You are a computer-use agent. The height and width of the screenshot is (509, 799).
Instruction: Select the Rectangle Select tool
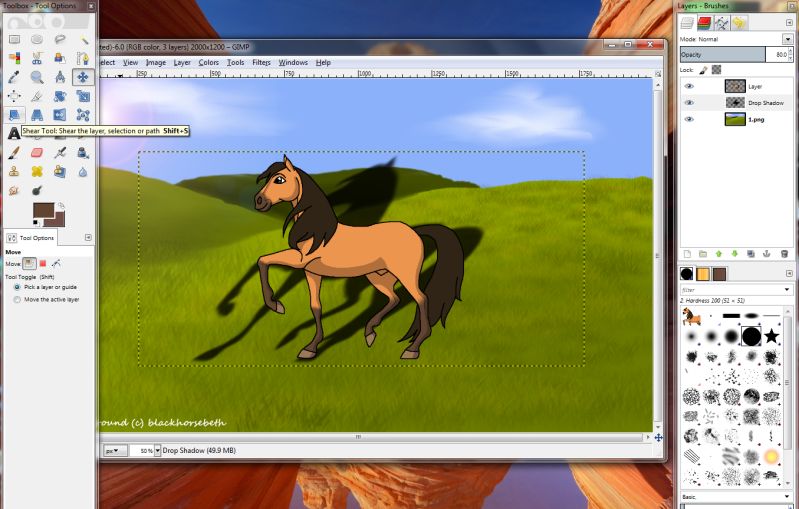click(x=14, y=39)
